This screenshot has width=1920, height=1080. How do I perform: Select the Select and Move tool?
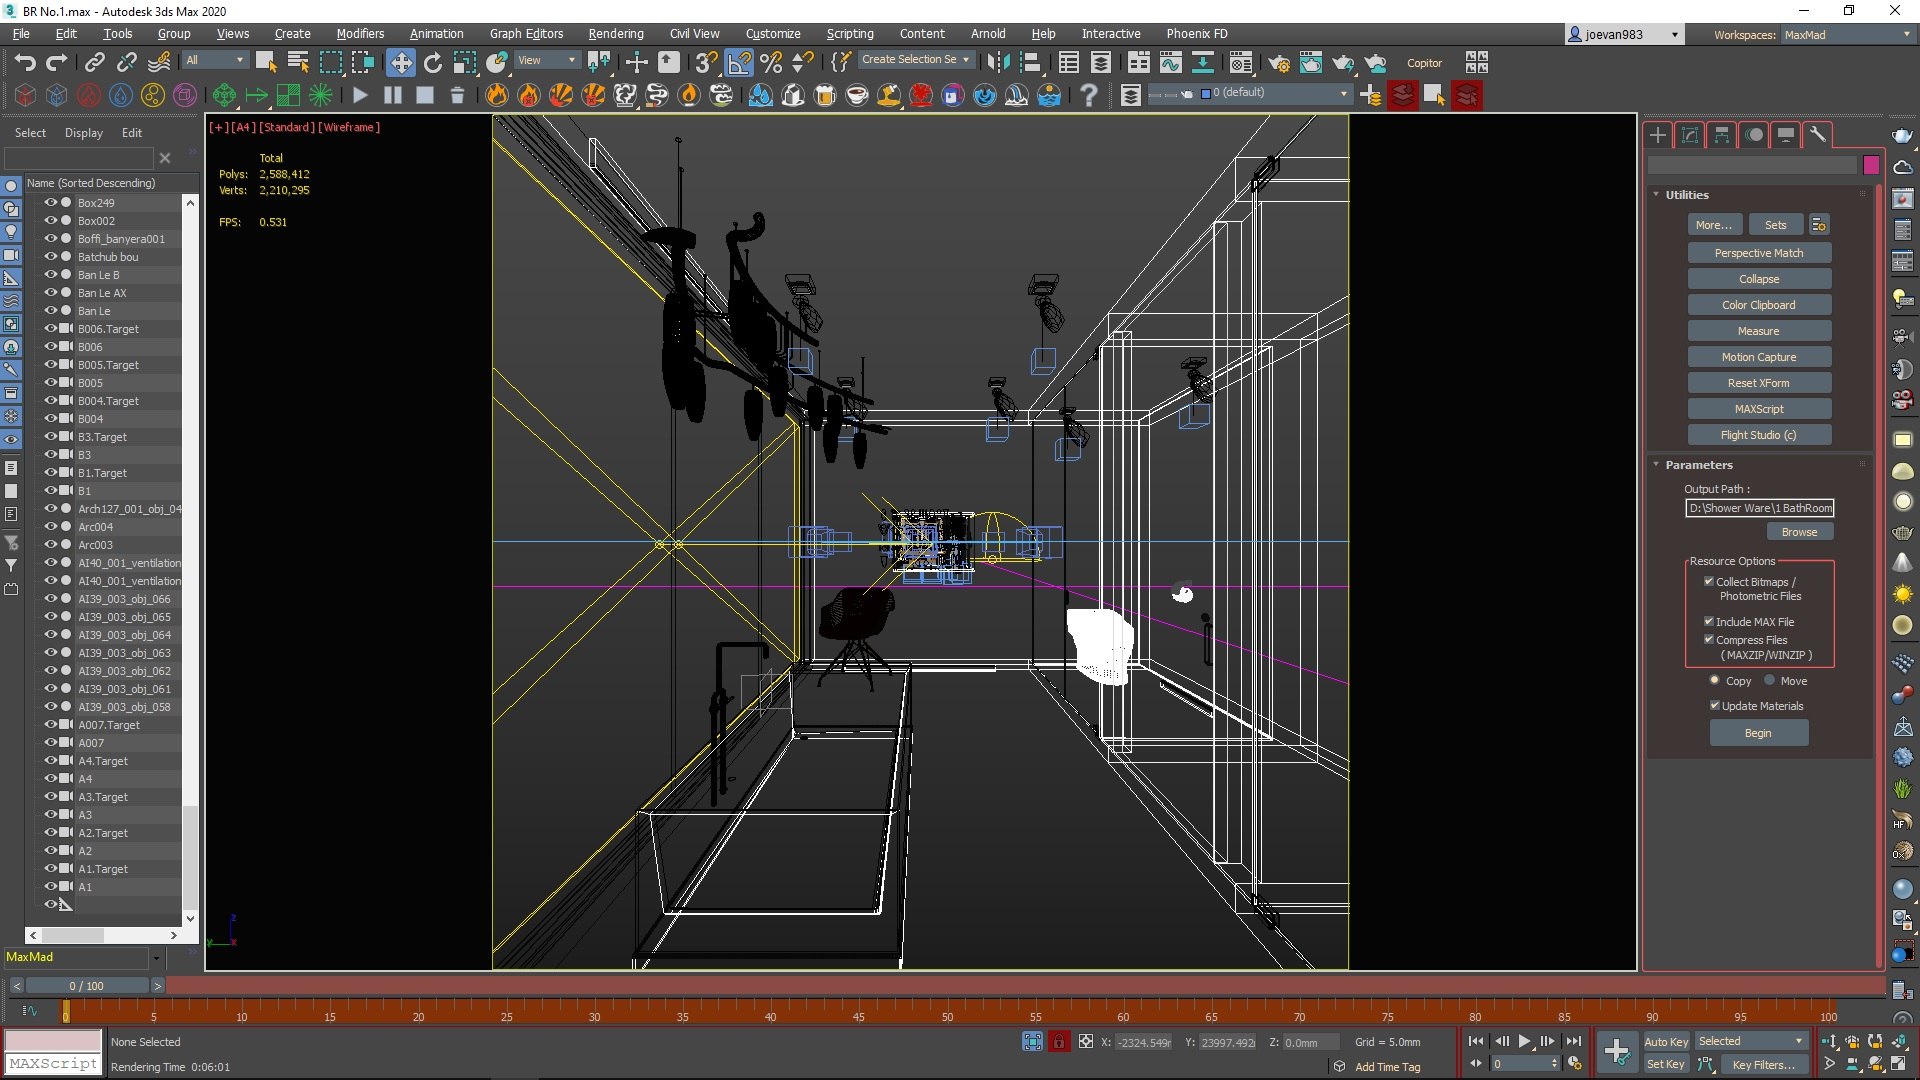(x=400, y=63)
